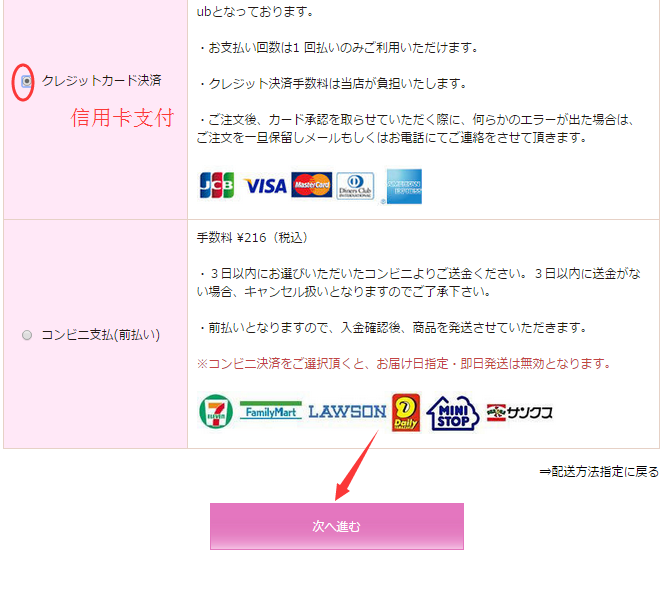The image size is (663, 591).
Task: Click the American Express logo
Action: coord(404,186)
